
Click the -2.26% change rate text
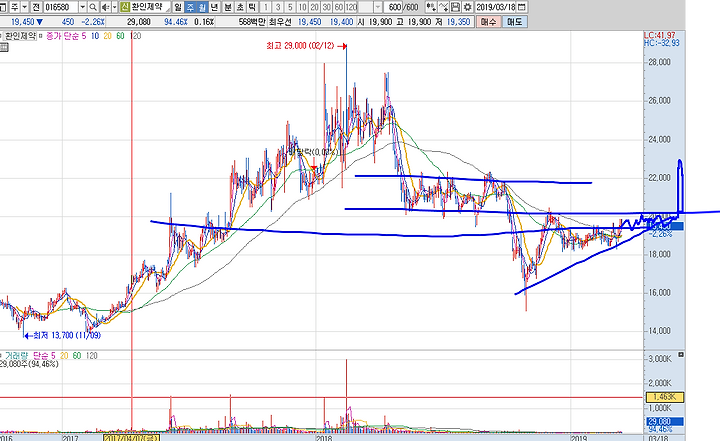[93, 22]
